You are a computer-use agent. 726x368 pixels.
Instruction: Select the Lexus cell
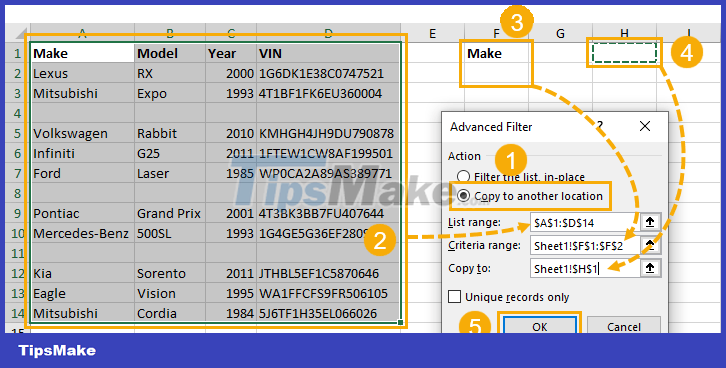82,73
